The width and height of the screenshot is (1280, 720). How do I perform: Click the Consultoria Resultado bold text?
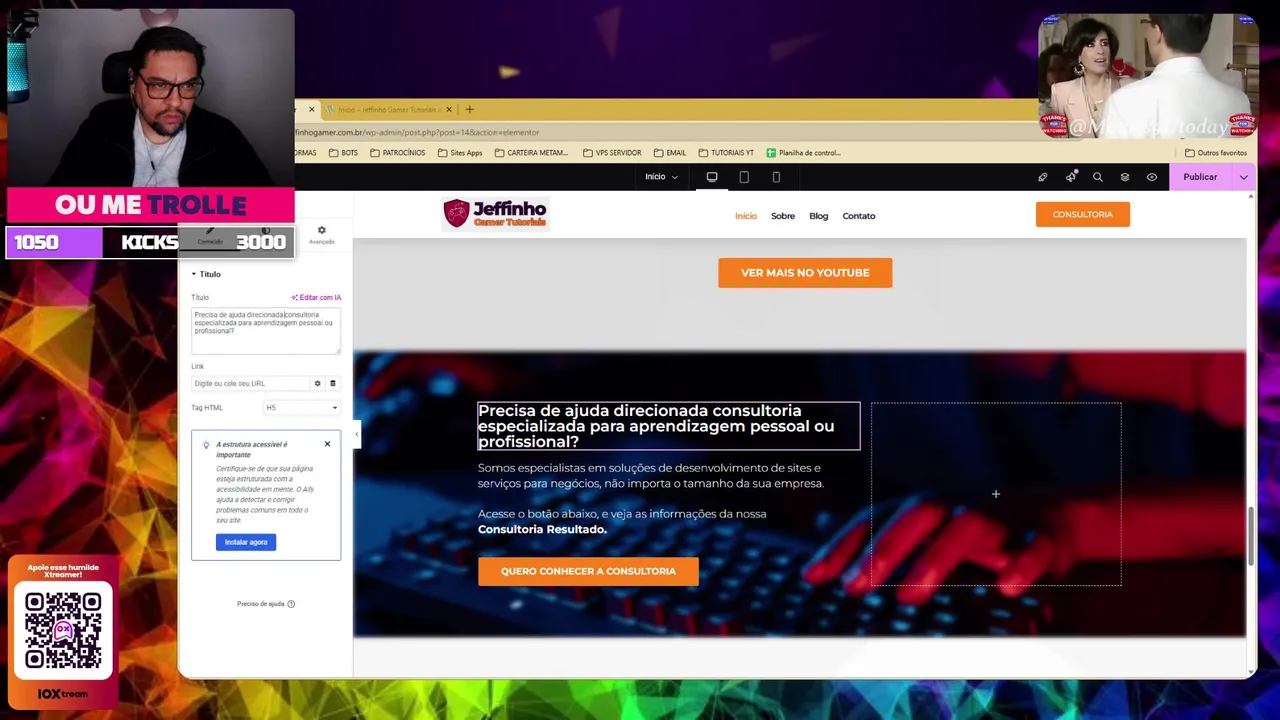point(542,529)
